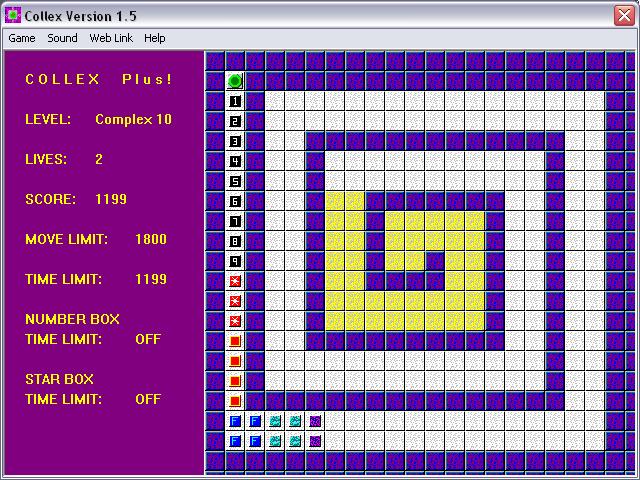Image resolution: width=640 pixels, height=480 pixels.
Task: Click the 'COLLEX Plus!' heading
Action: tap(99, 79)
